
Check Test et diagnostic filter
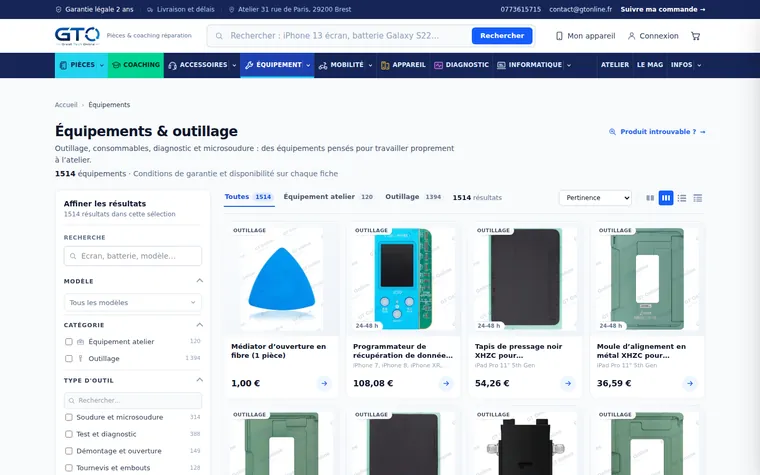pyautogui.click(x=69, y=434)
